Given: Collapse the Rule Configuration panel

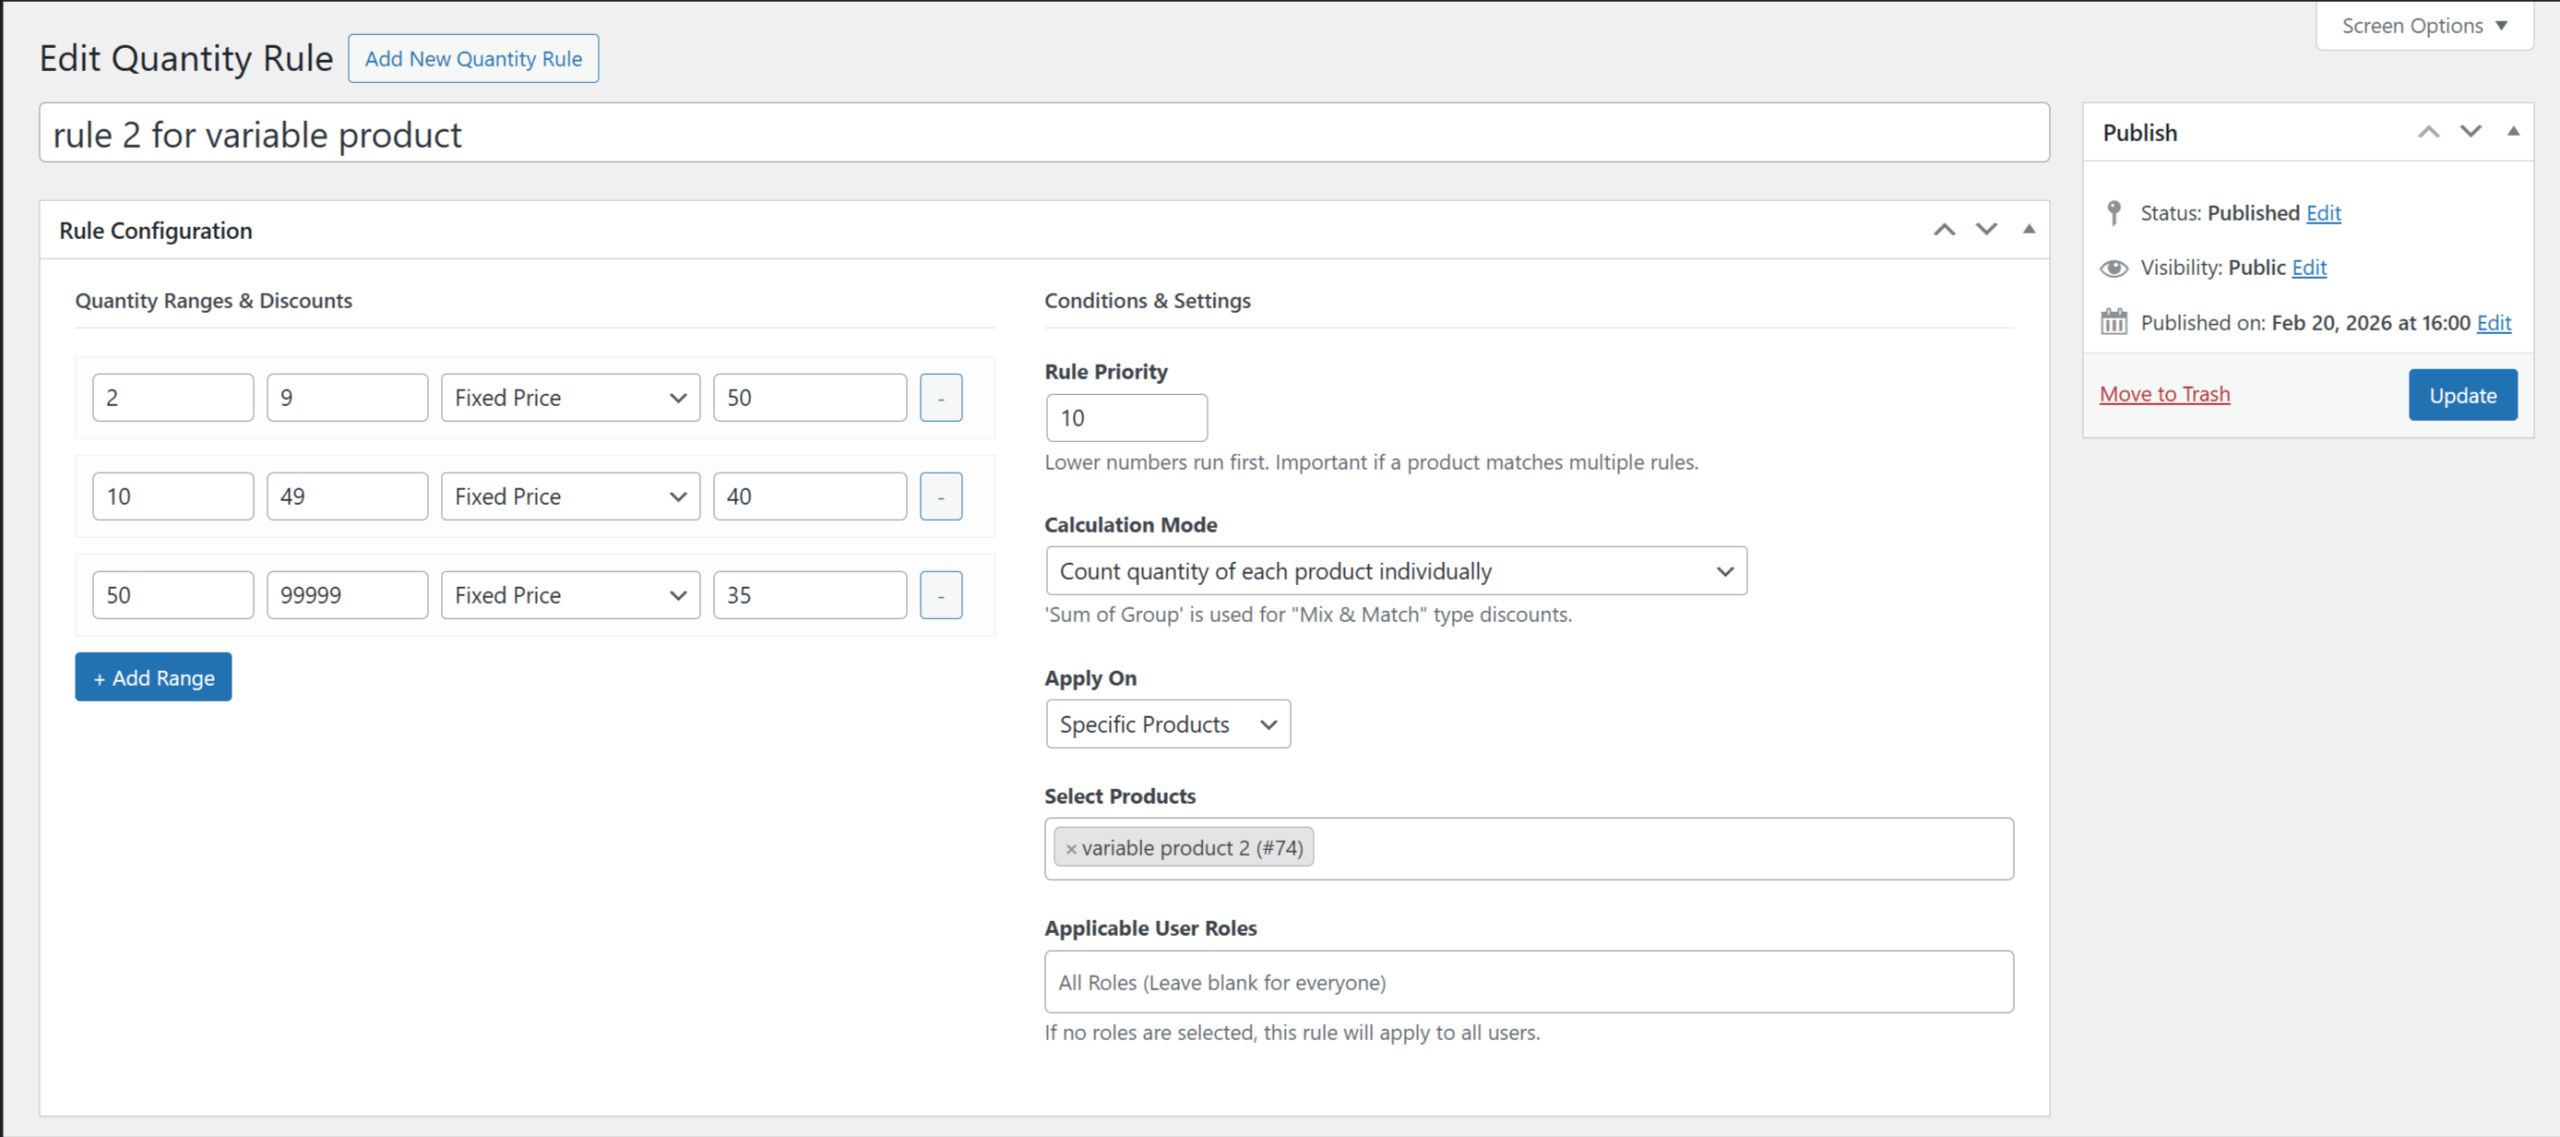Looking at the screenshot, I should tap(2029, 229).
